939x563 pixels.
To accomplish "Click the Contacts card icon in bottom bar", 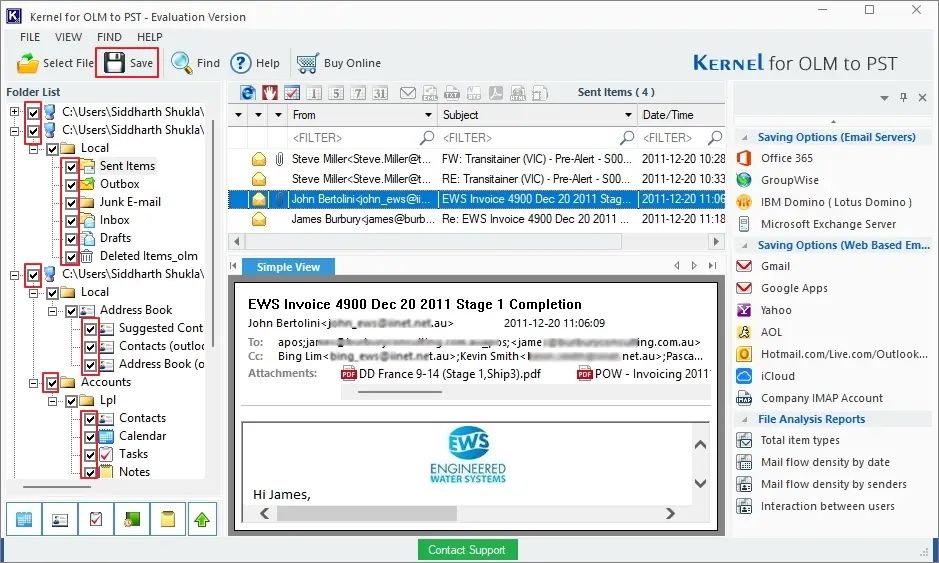I will 60,519.
